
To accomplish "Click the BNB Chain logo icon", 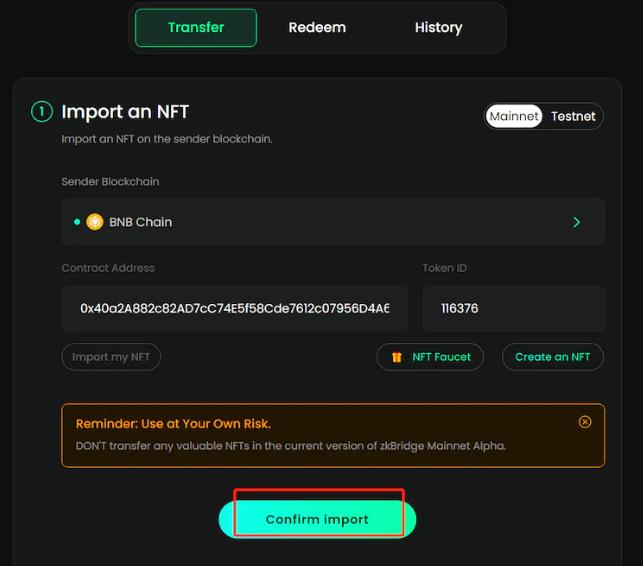I will click(x=95, y=222).
